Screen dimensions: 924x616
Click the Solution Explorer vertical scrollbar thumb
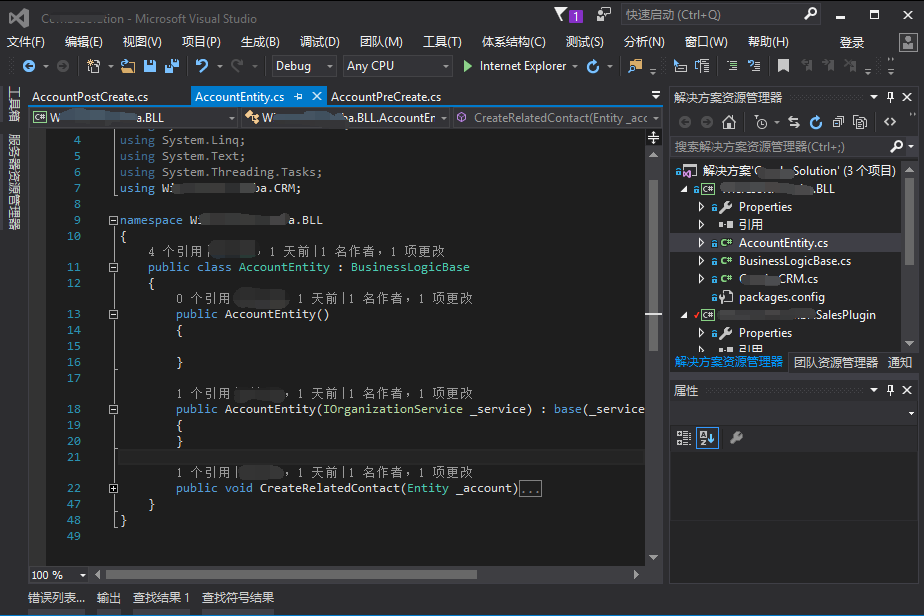(x=909, y=220)
